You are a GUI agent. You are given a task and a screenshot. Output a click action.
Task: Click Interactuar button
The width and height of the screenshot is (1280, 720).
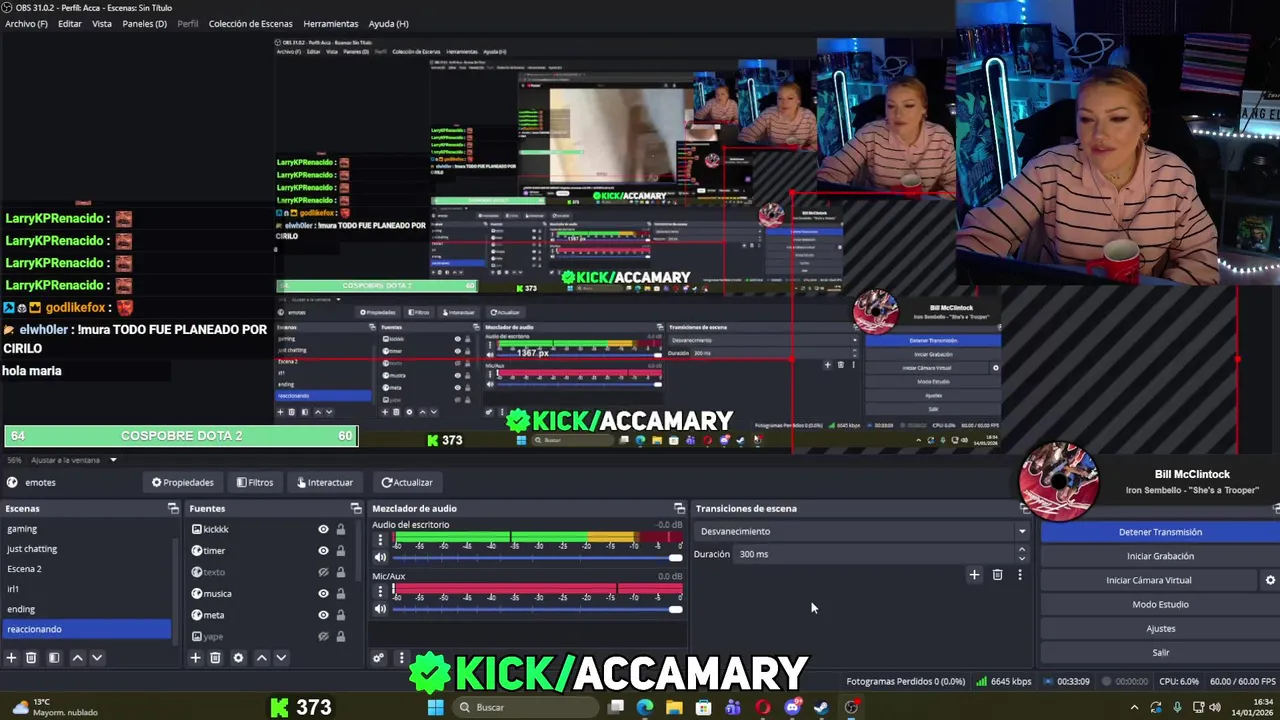pos(325,483)
